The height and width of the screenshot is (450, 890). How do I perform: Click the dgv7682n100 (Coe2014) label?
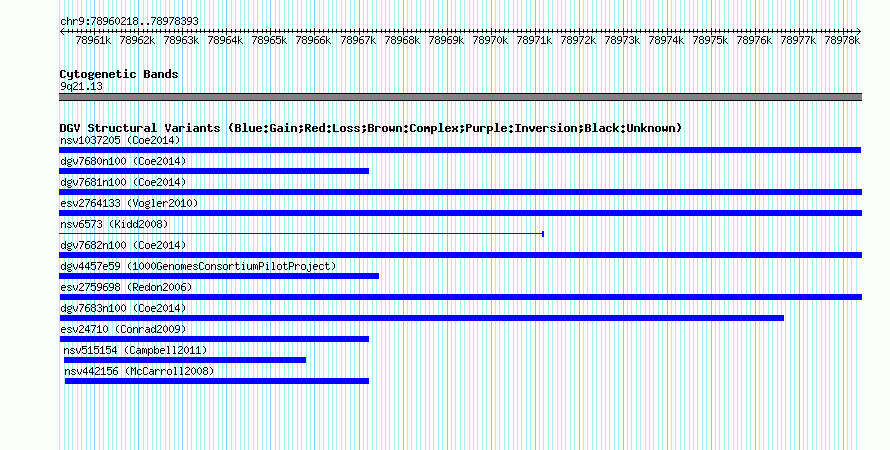pyautogui.click(x=123, y=245)
